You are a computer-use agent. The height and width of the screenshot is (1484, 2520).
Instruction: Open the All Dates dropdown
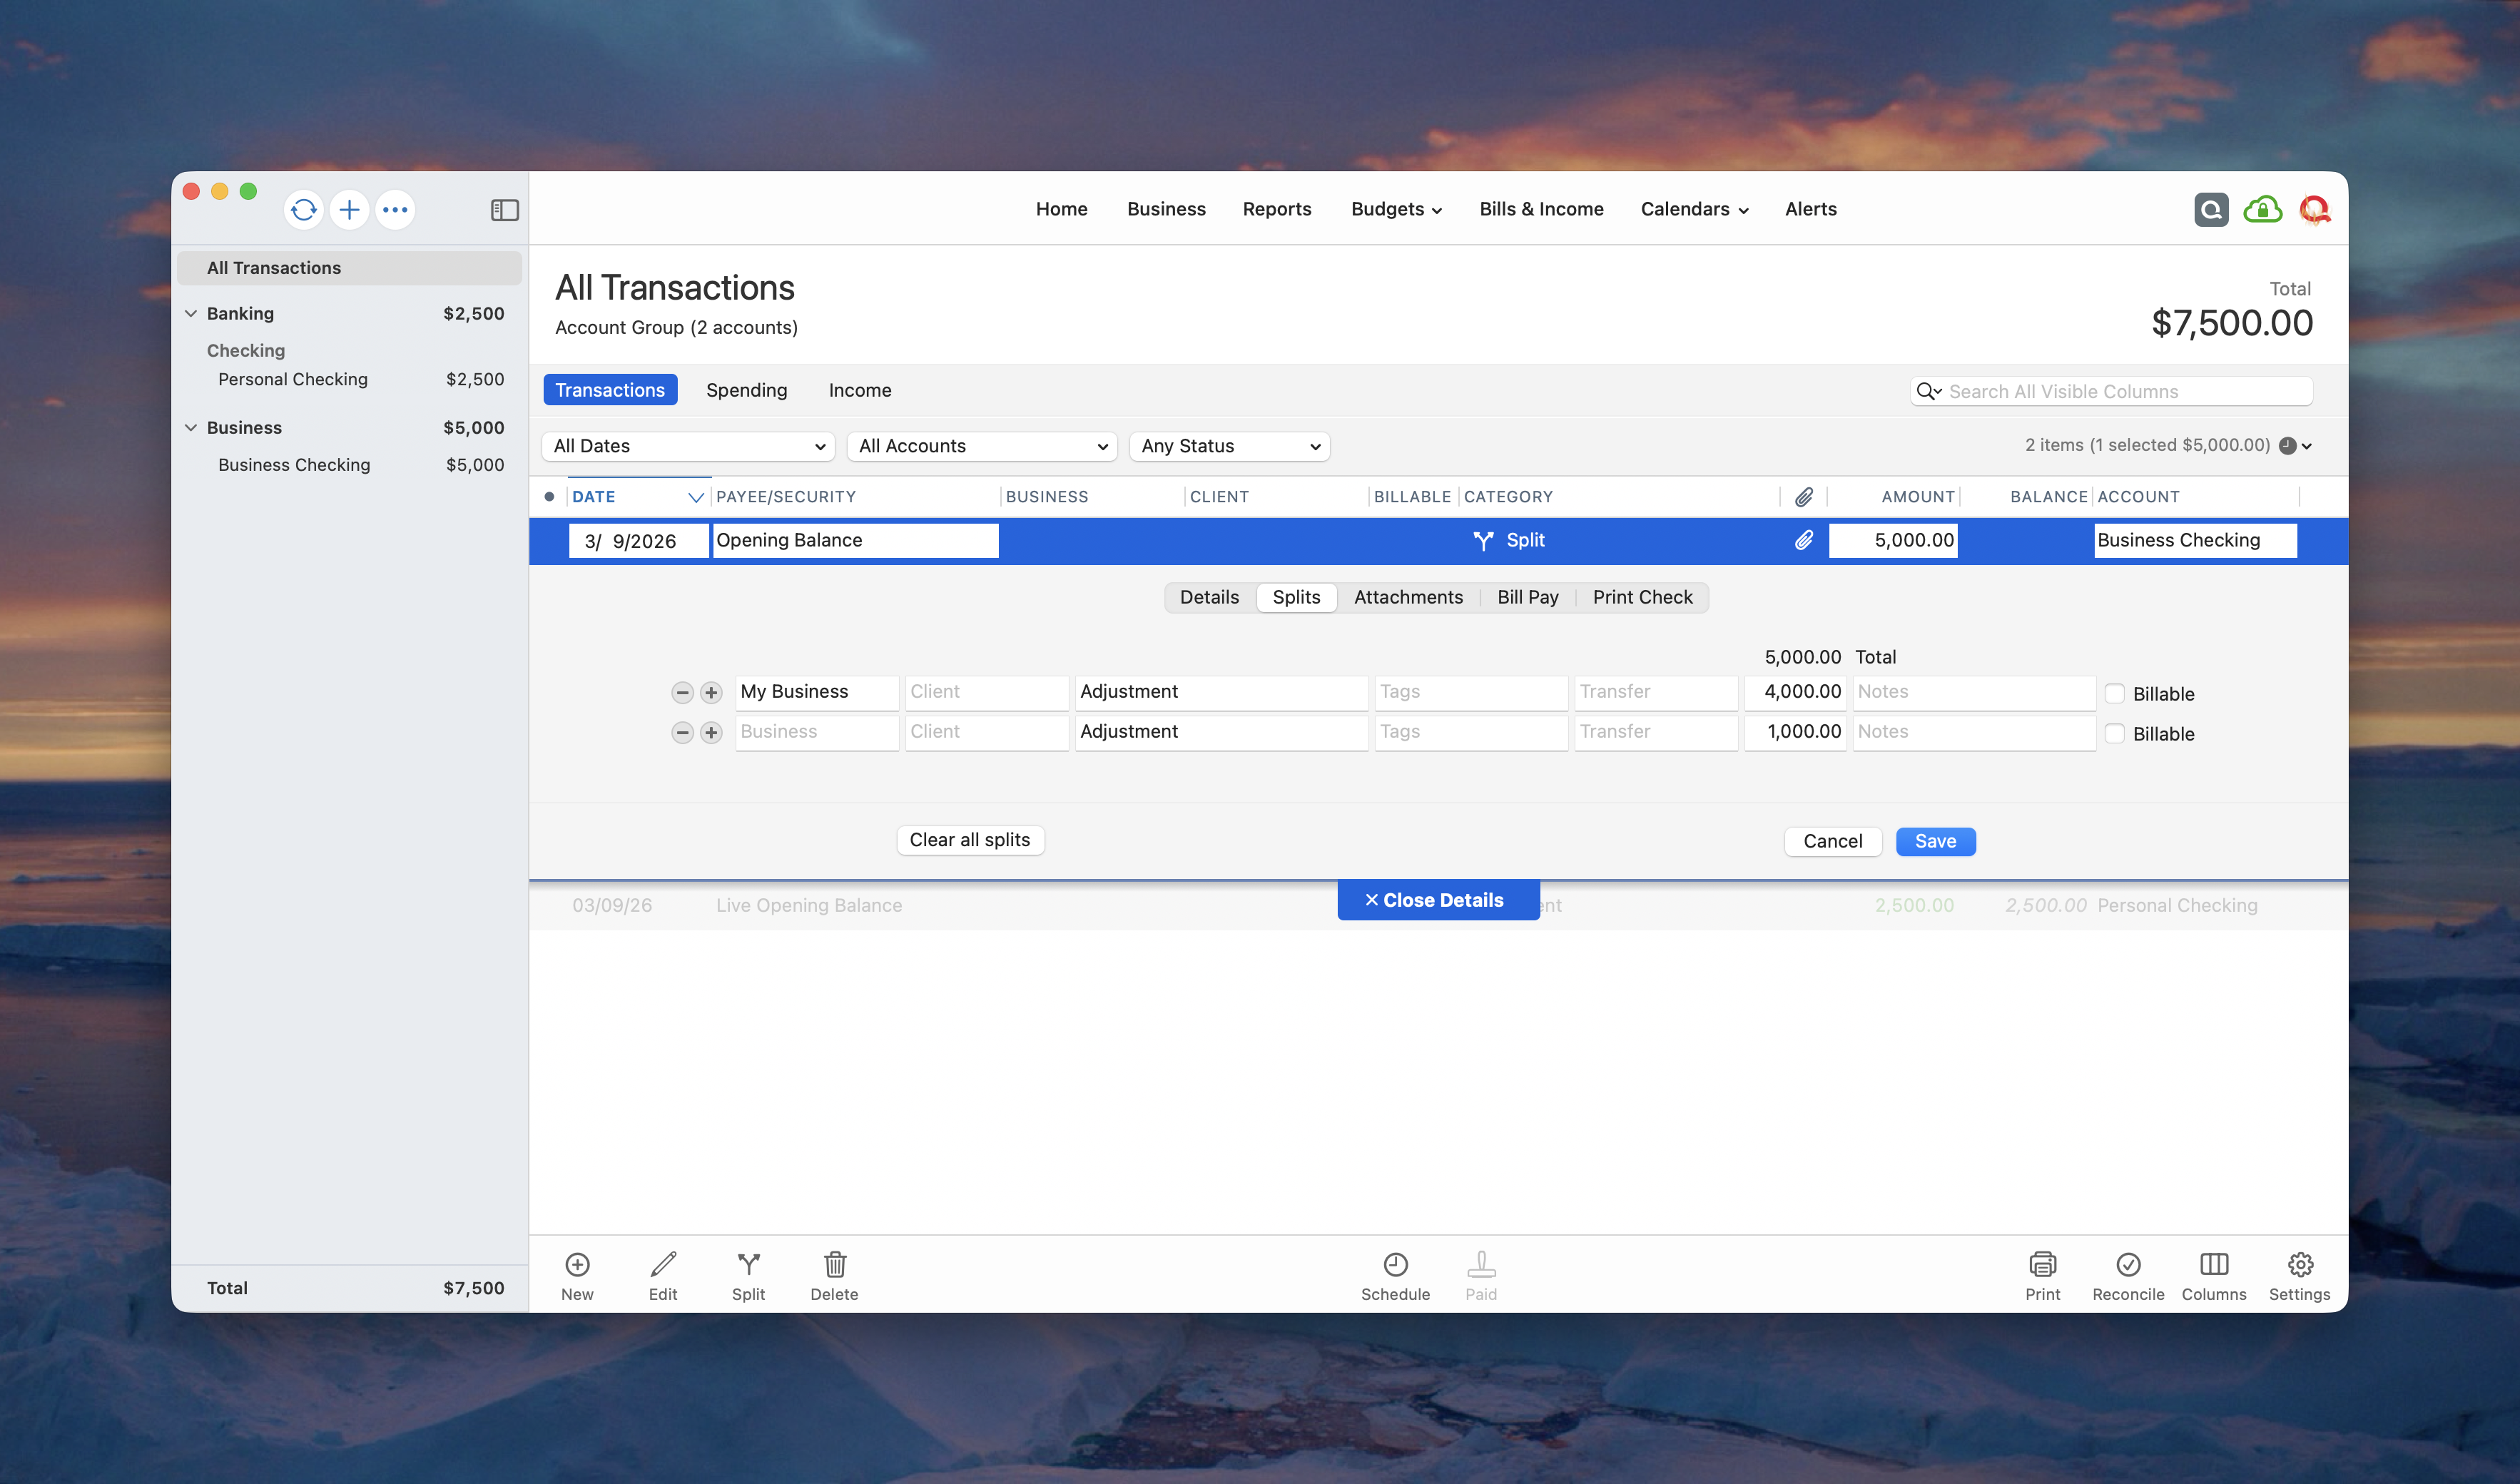(688, 446)
